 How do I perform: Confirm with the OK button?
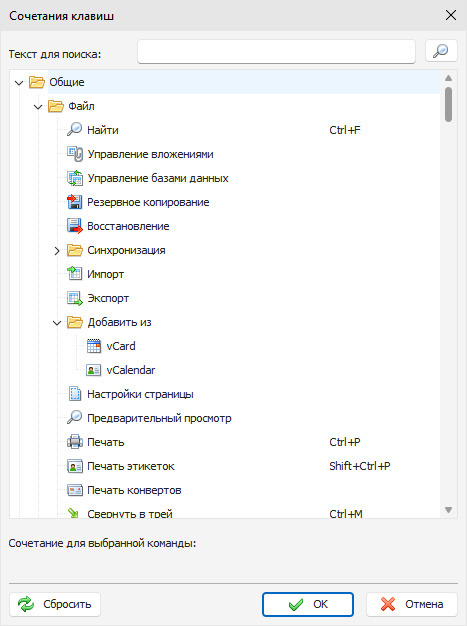point(308,604)
